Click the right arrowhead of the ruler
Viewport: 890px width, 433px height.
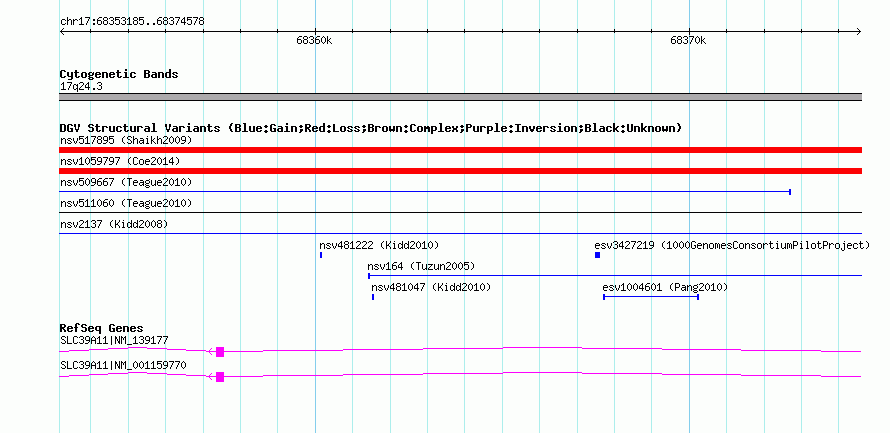(859, 32)
